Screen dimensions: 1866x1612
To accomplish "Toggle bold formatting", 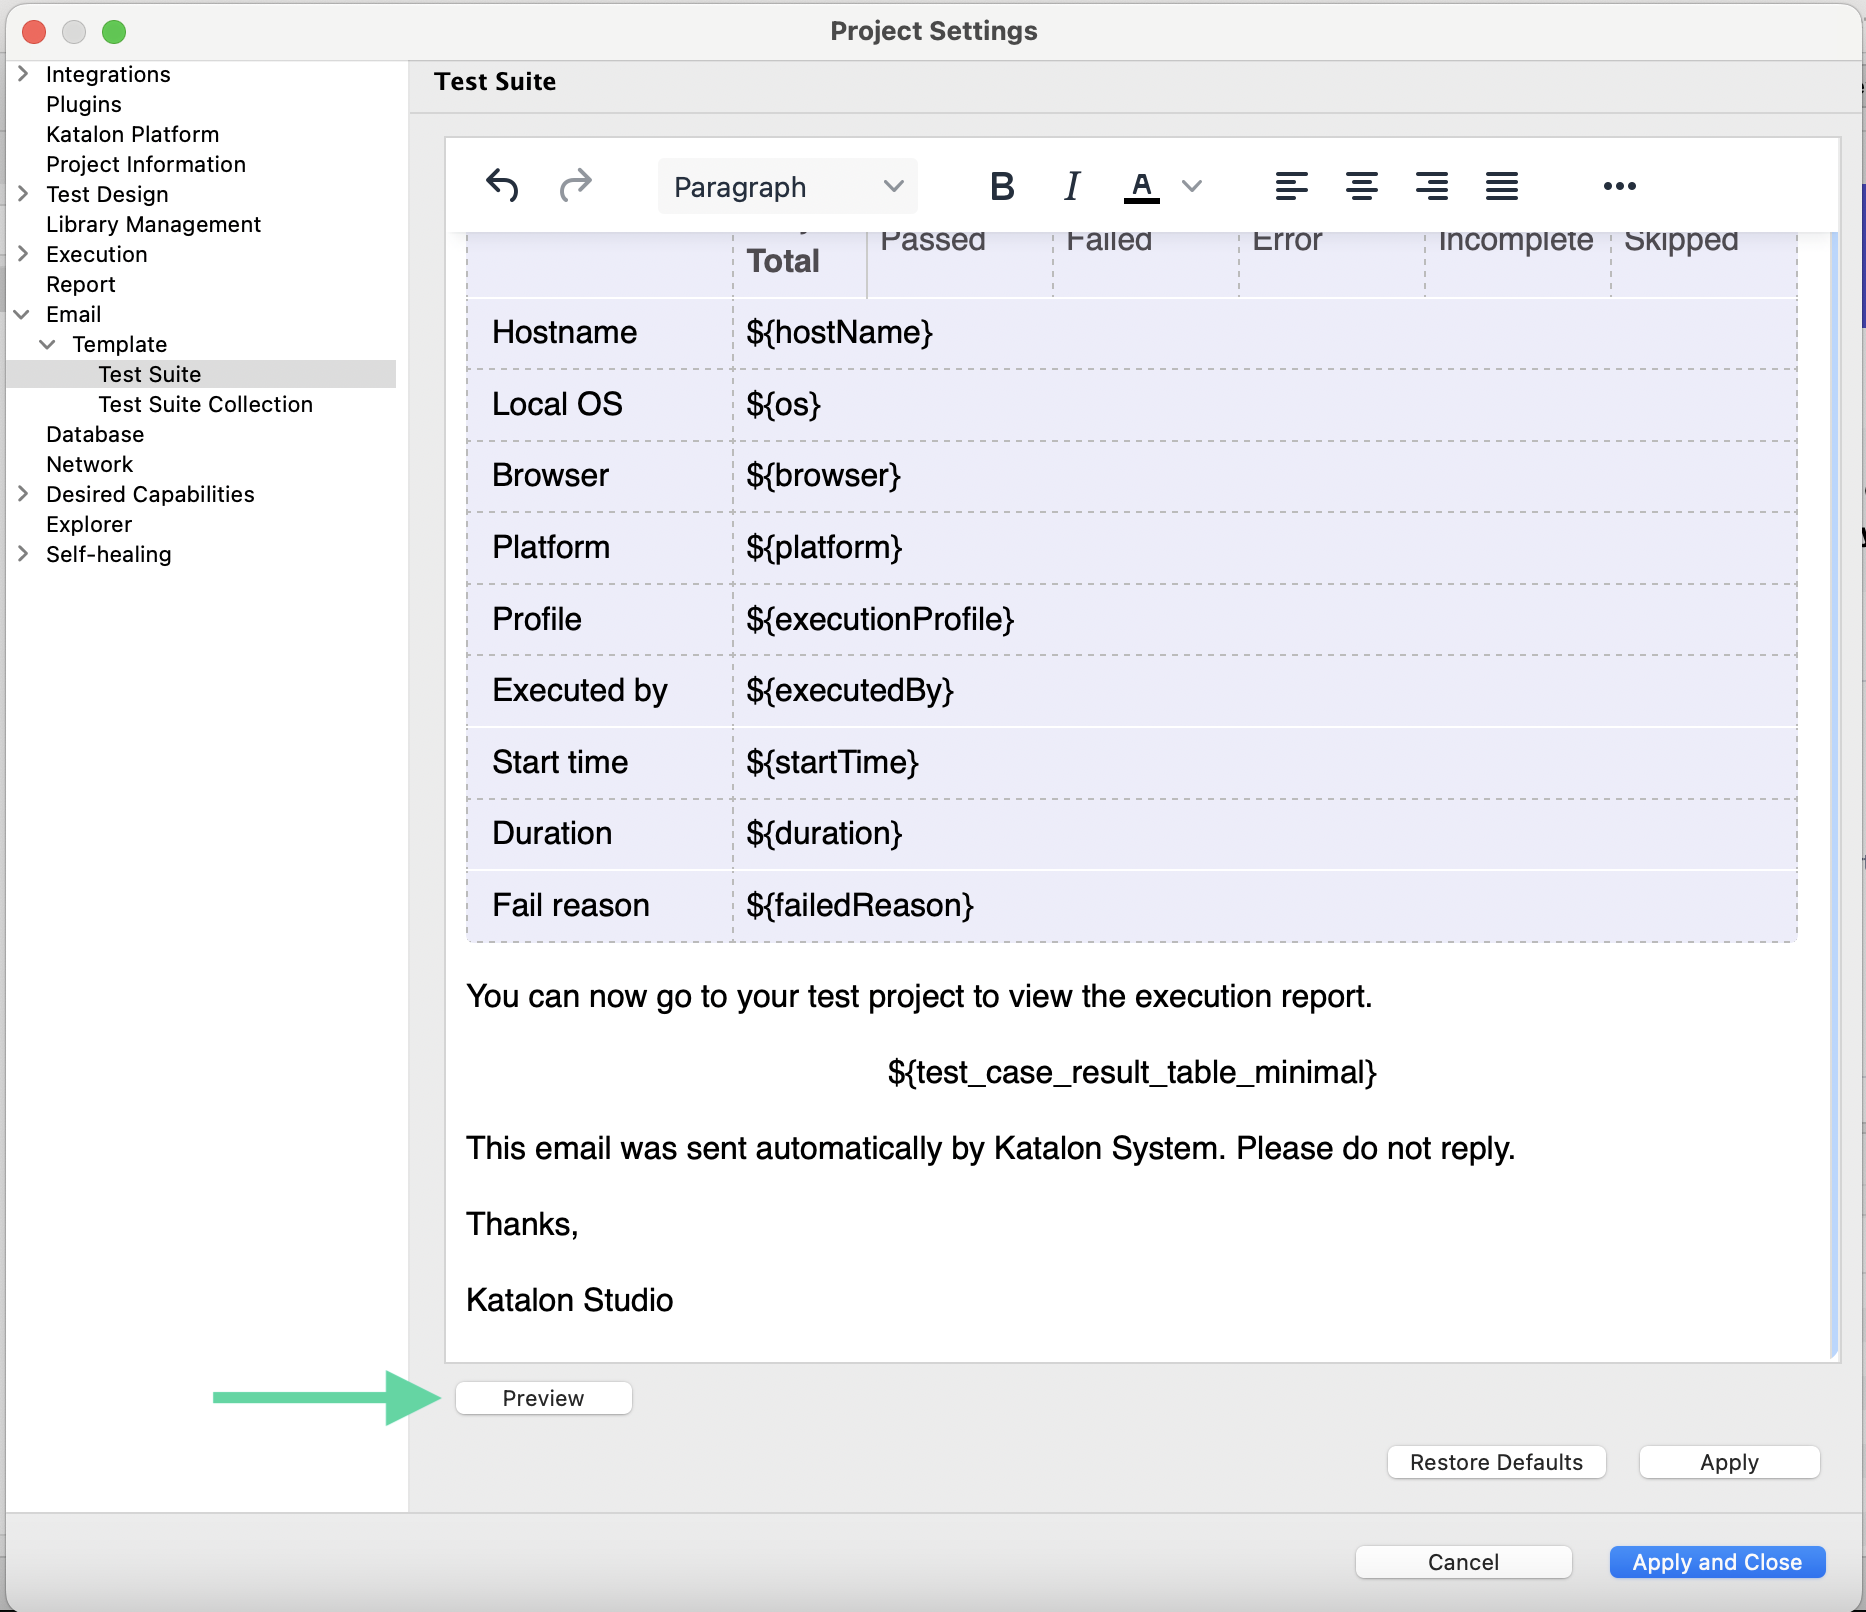I will (x=1002, y=186).
